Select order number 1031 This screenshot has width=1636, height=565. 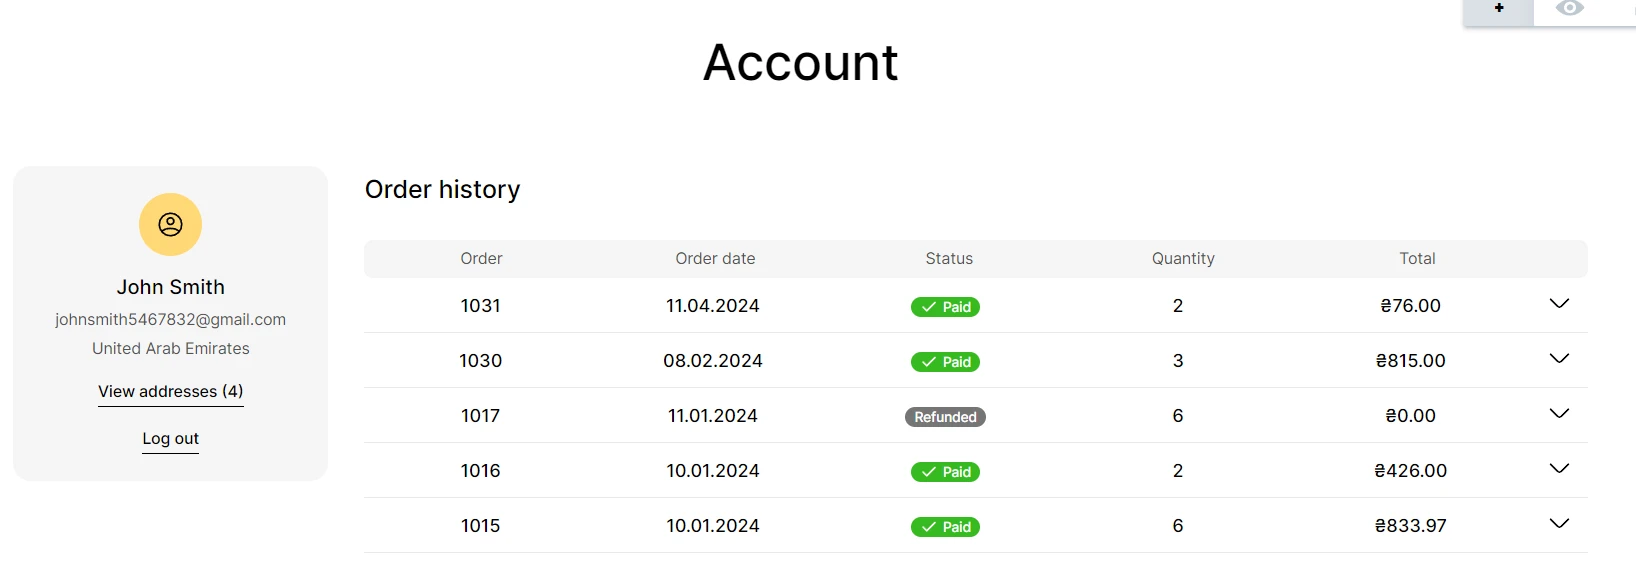[x=481, y=306]
